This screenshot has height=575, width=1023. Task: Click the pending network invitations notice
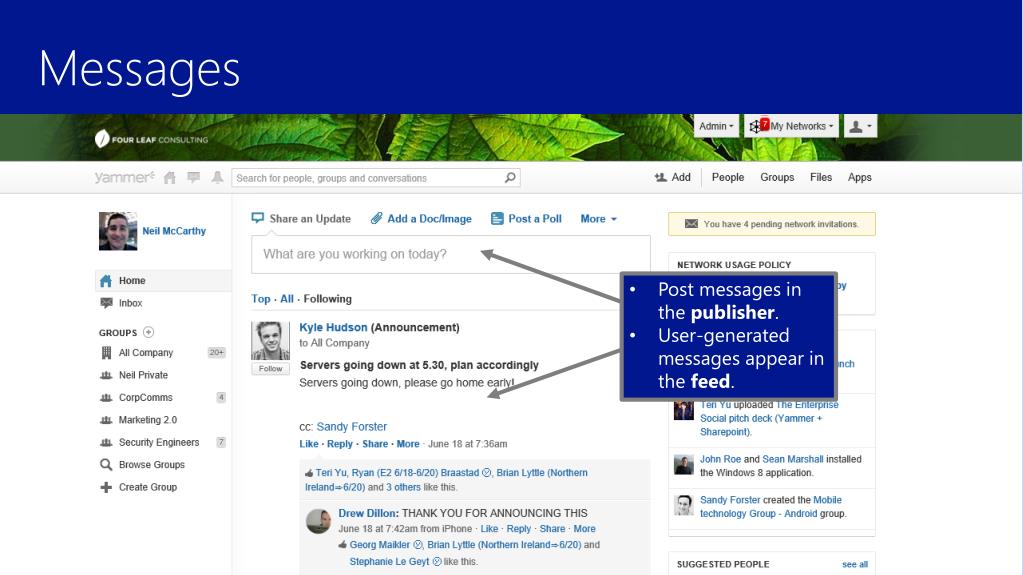772,224
